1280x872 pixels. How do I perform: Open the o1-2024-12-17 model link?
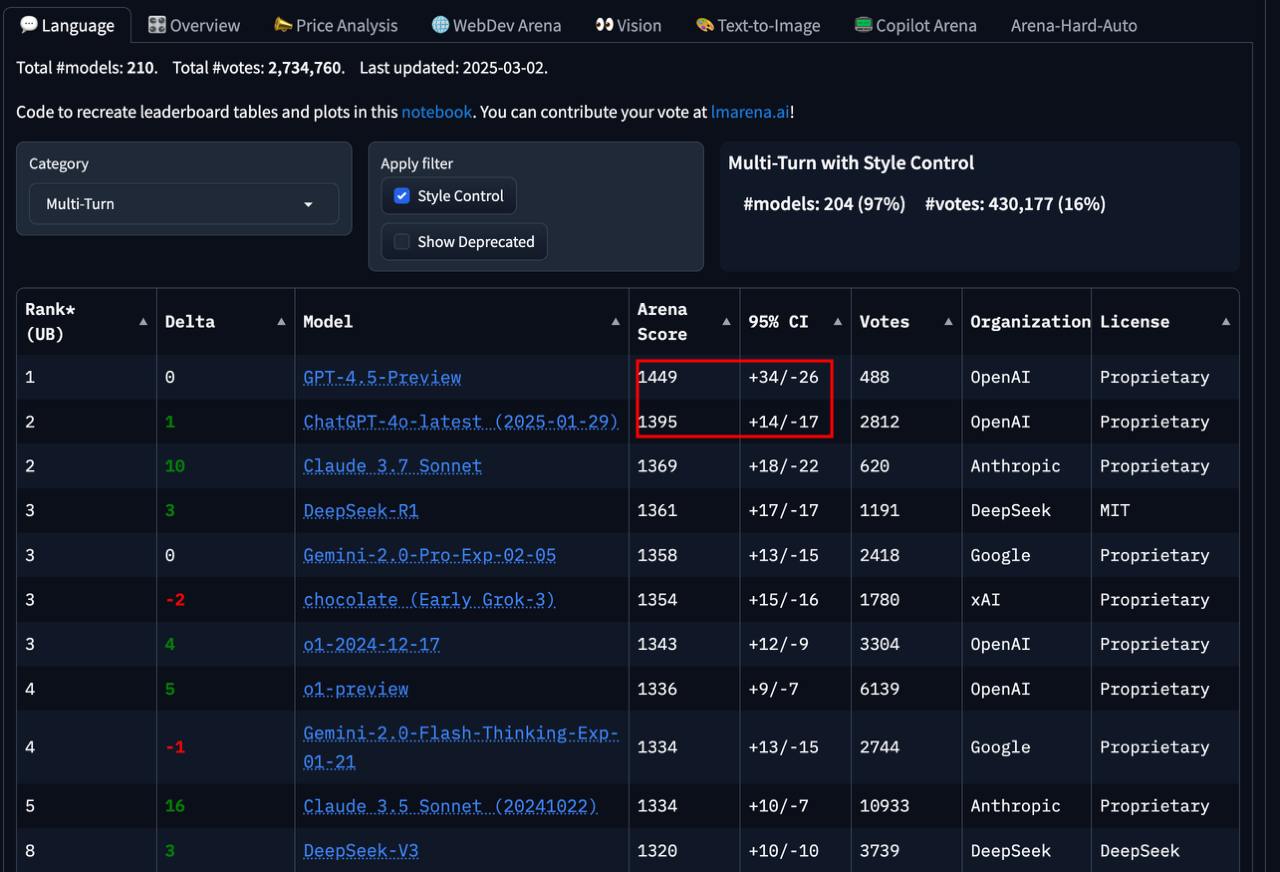pos(372,644)
